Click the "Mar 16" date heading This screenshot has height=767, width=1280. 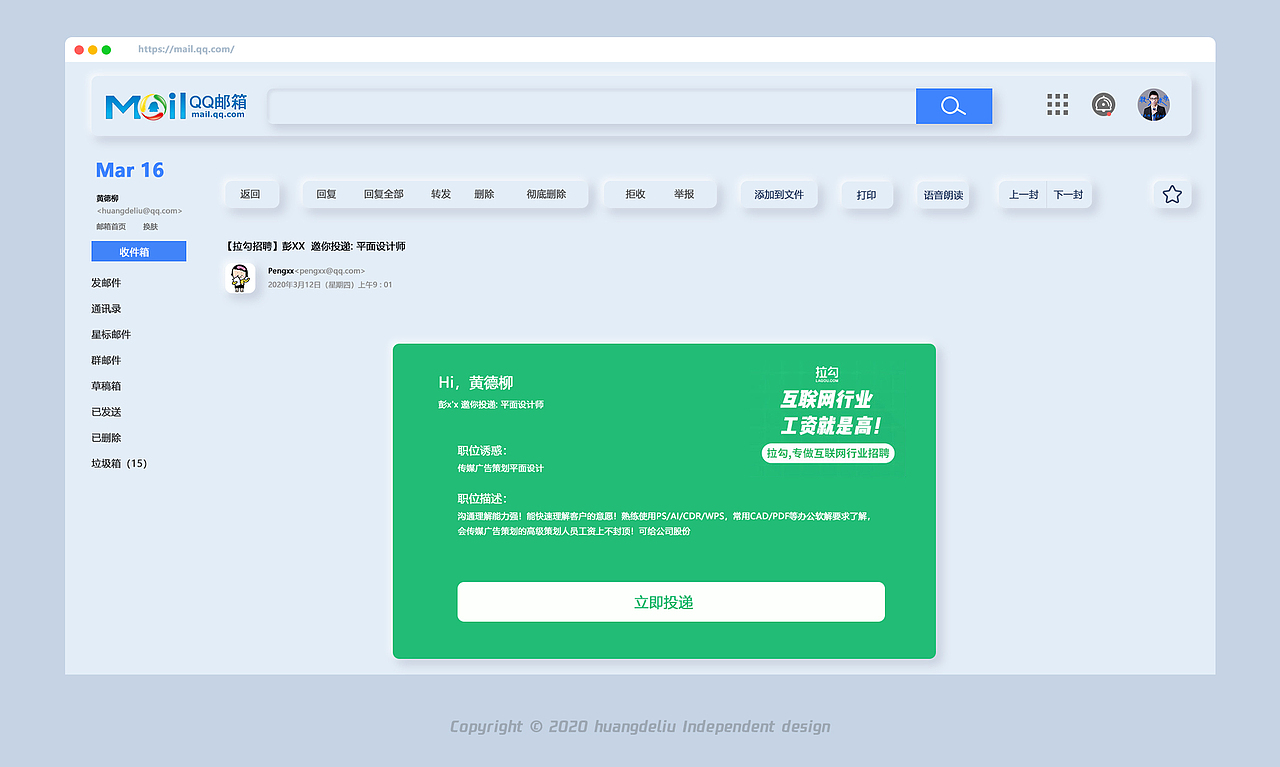click(x=130, y=170)
